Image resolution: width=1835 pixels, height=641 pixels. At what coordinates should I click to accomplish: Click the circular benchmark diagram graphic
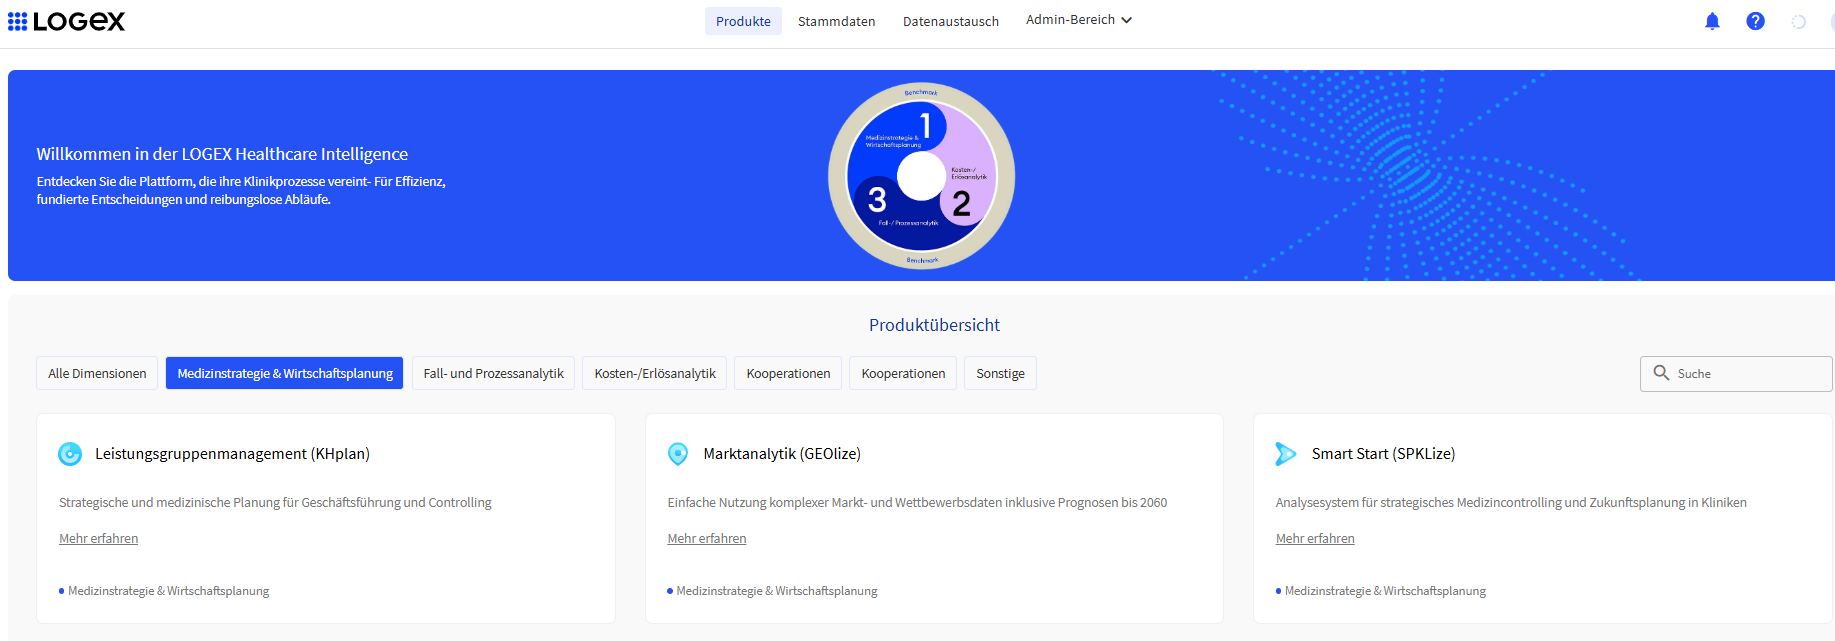click(921, 176)
